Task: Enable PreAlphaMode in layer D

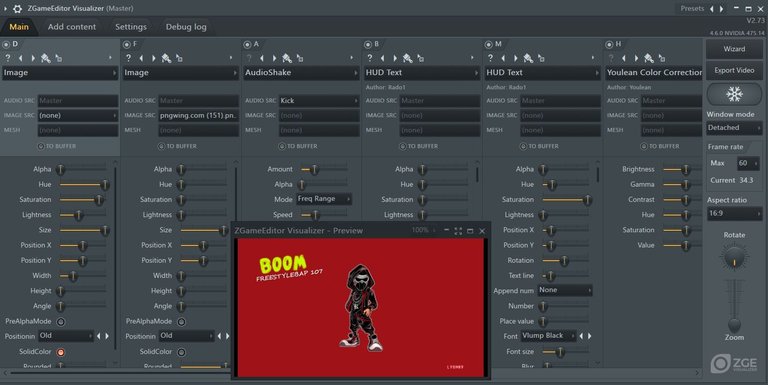Action: click(x=61, y=322)
